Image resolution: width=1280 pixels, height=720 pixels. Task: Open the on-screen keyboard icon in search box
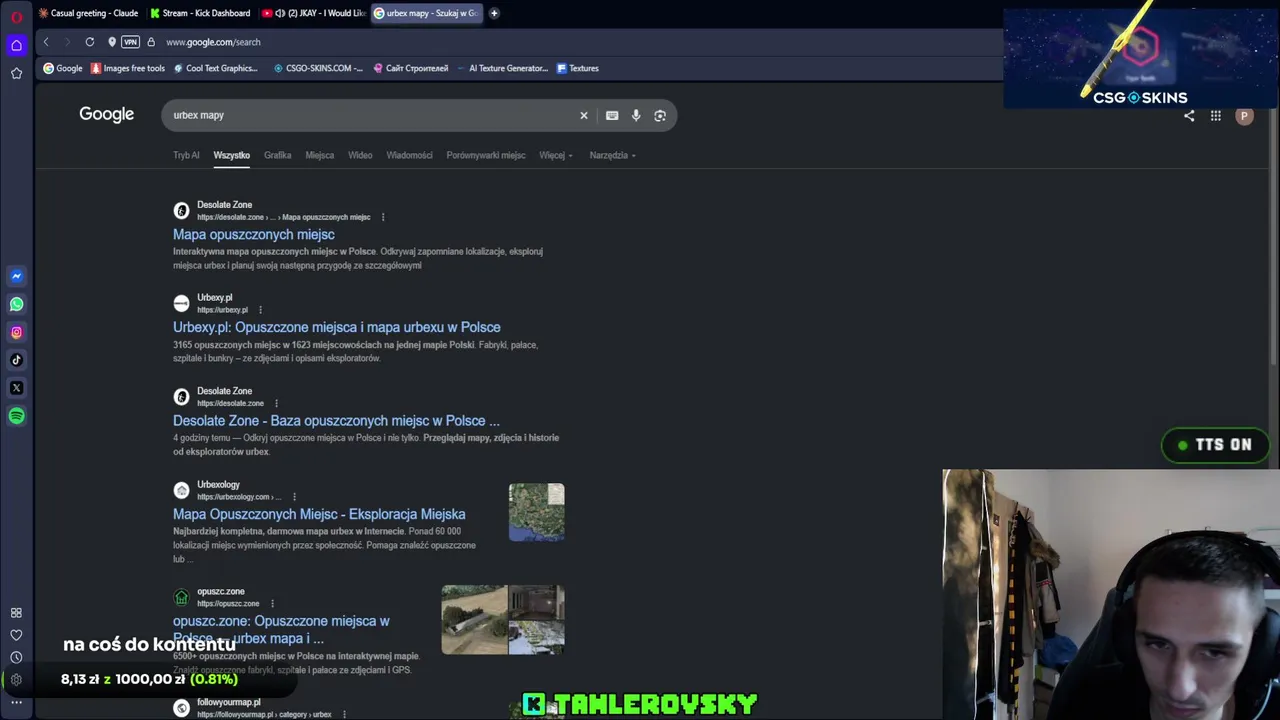(612, 115)
